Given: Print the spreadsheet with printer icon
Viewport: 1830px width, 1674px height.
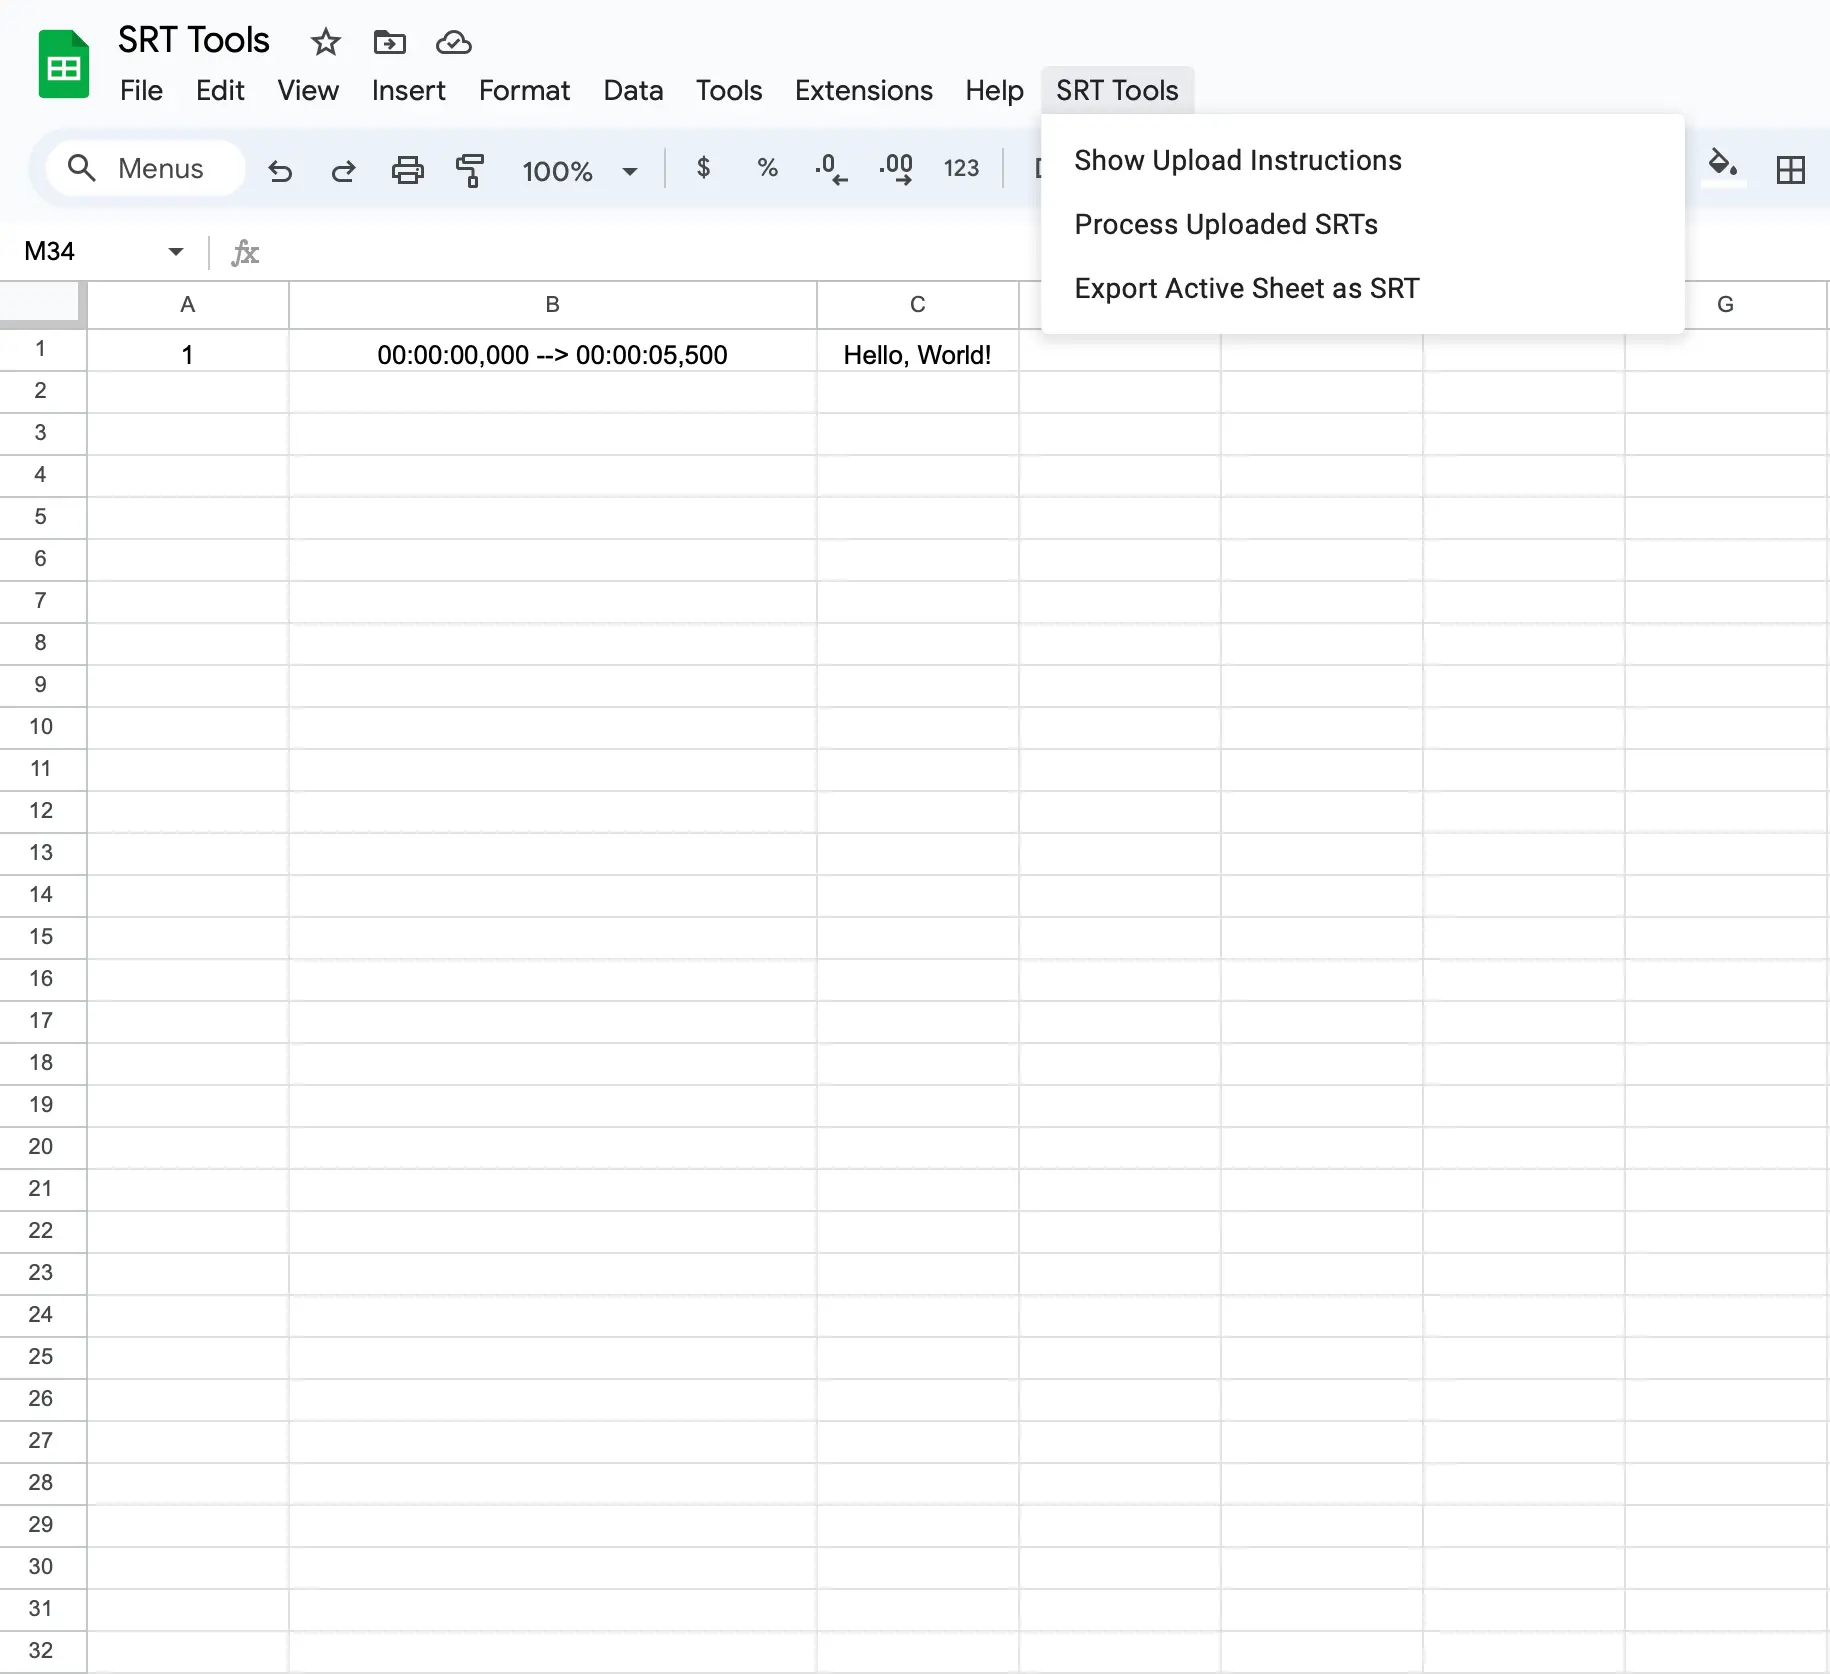Looking at the screenshot, I should 407,170.
